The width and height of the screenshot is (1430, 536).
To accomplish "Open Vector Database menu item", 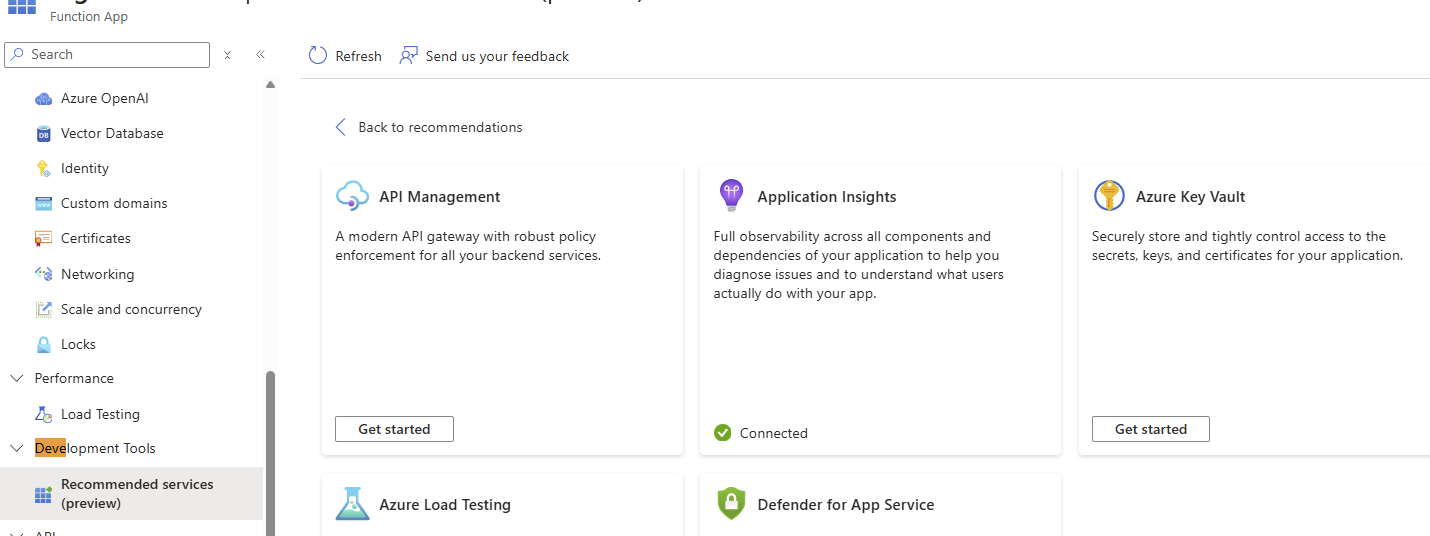I will pyautogui.click(x=112, y=133).
